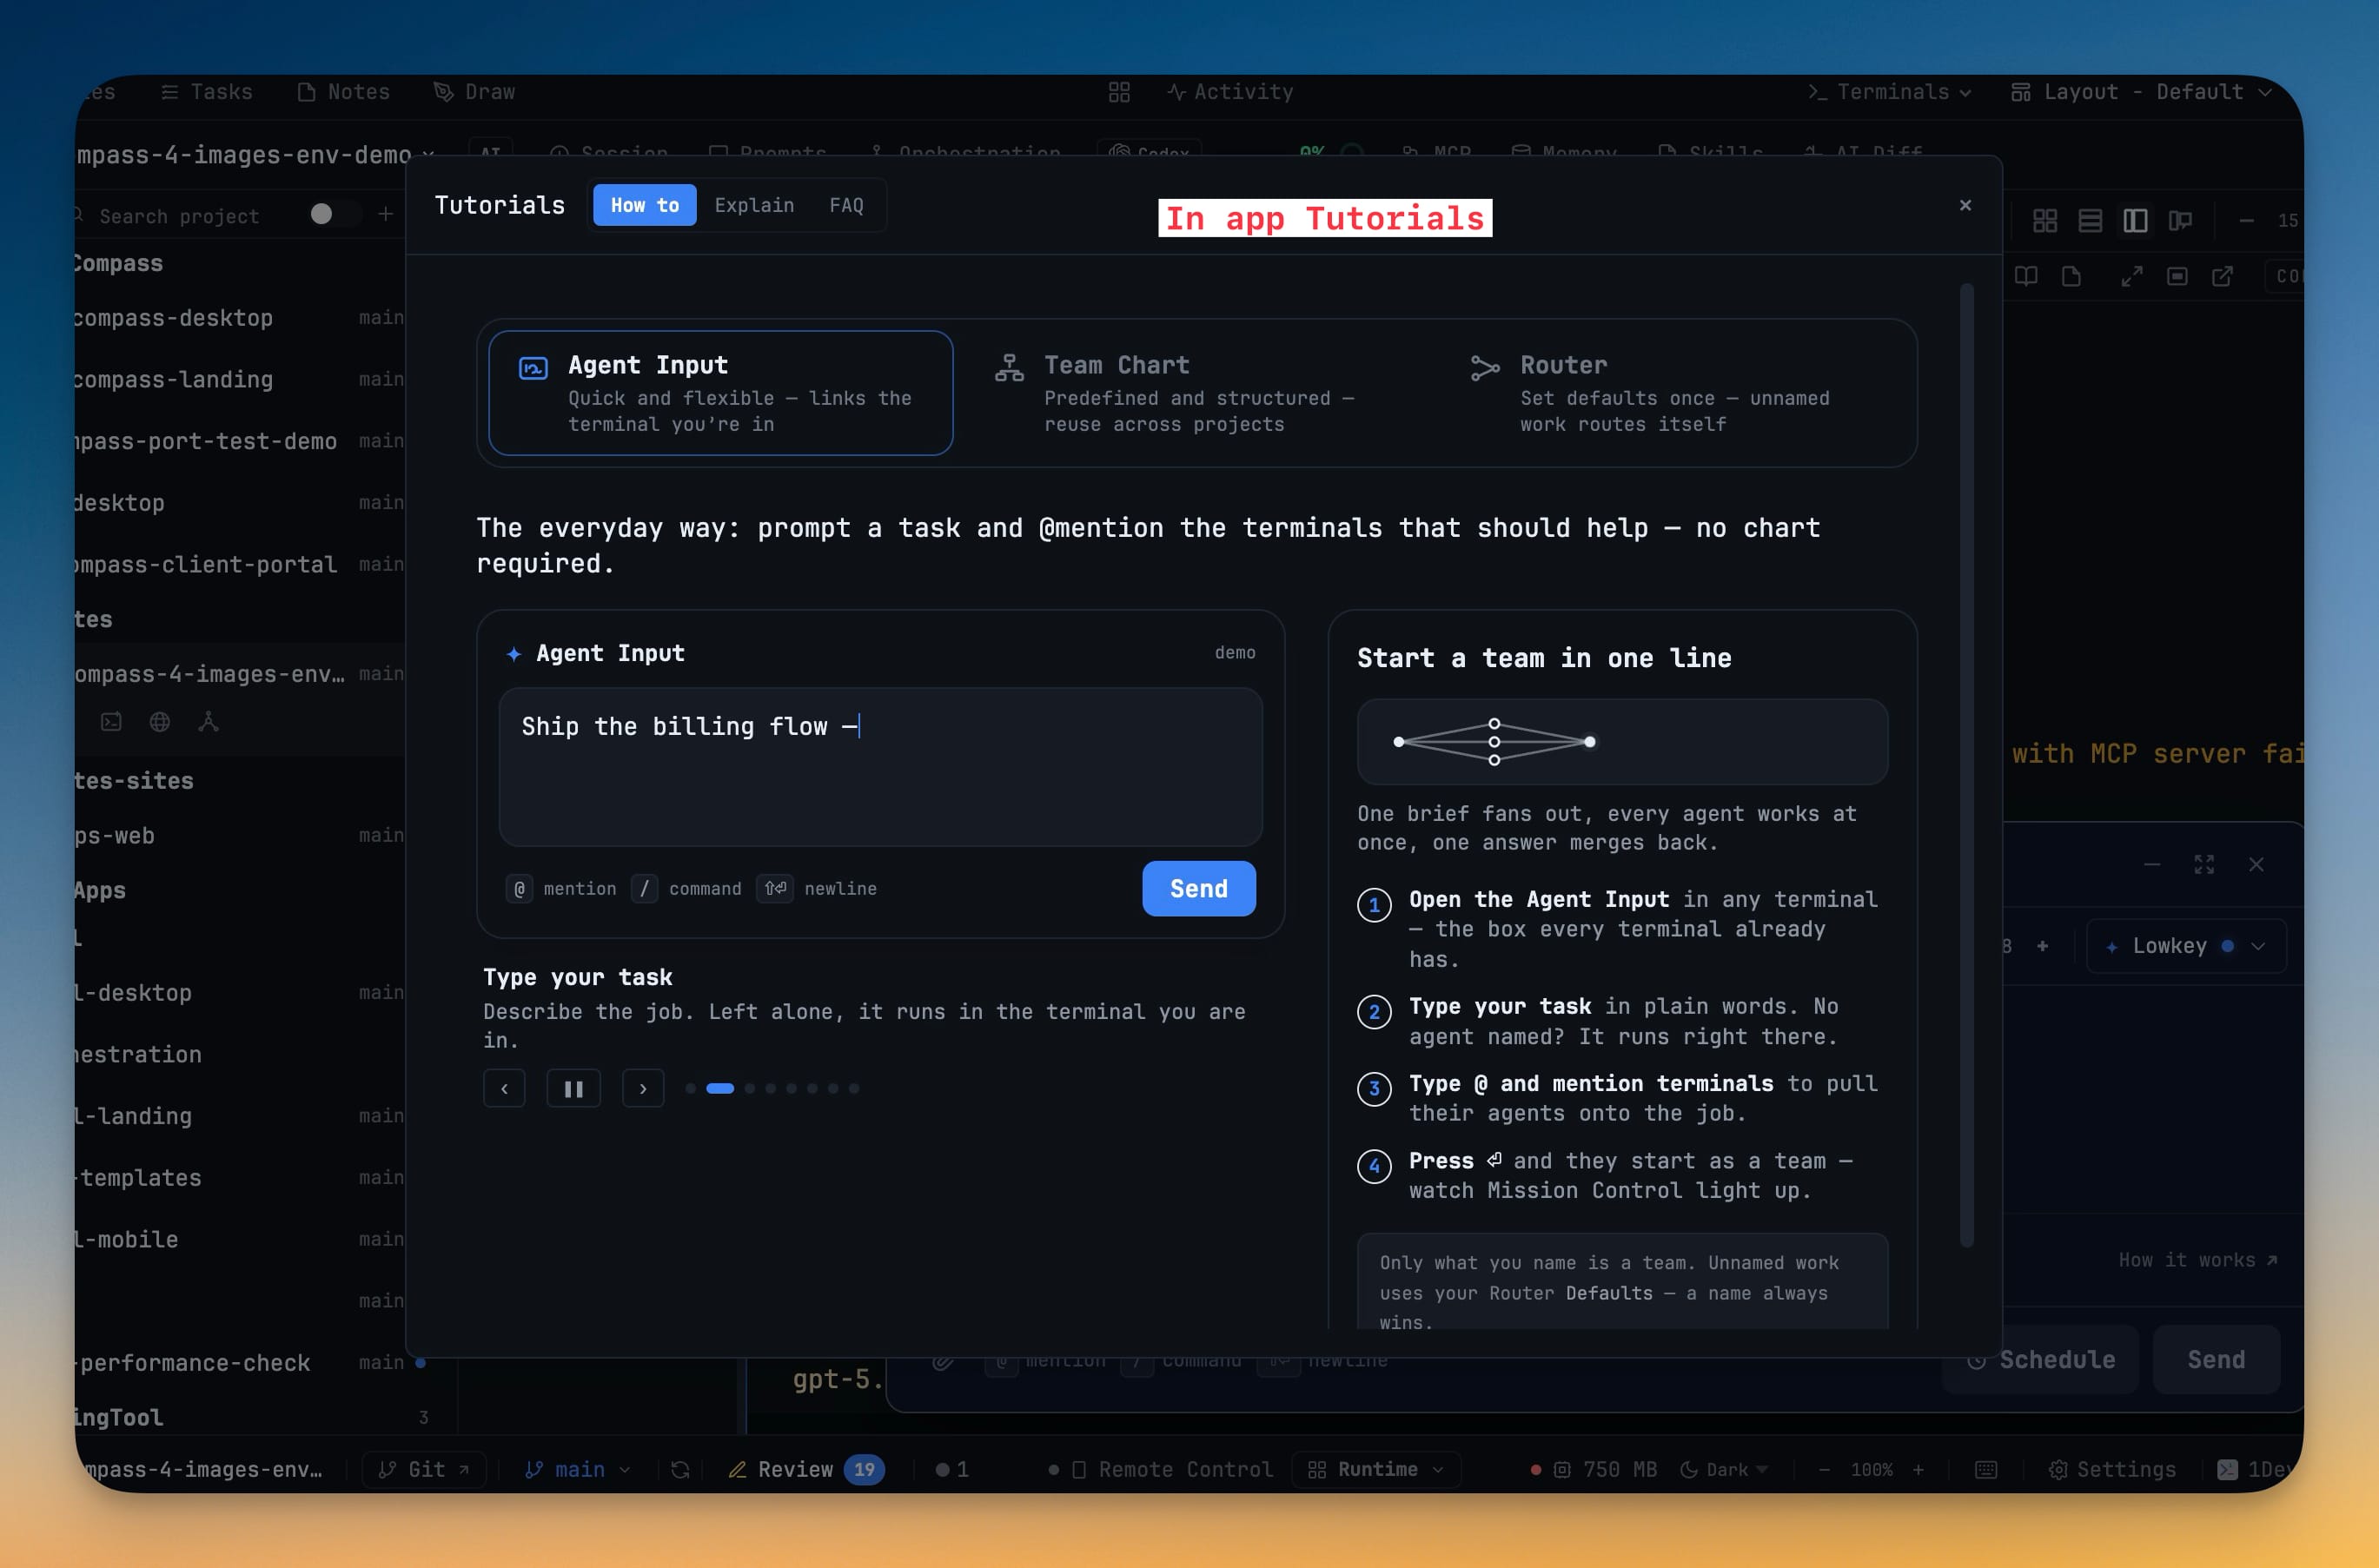Switch to the Tasks tab
The image size is (2379, 1568).
click(x=207, y=92)
